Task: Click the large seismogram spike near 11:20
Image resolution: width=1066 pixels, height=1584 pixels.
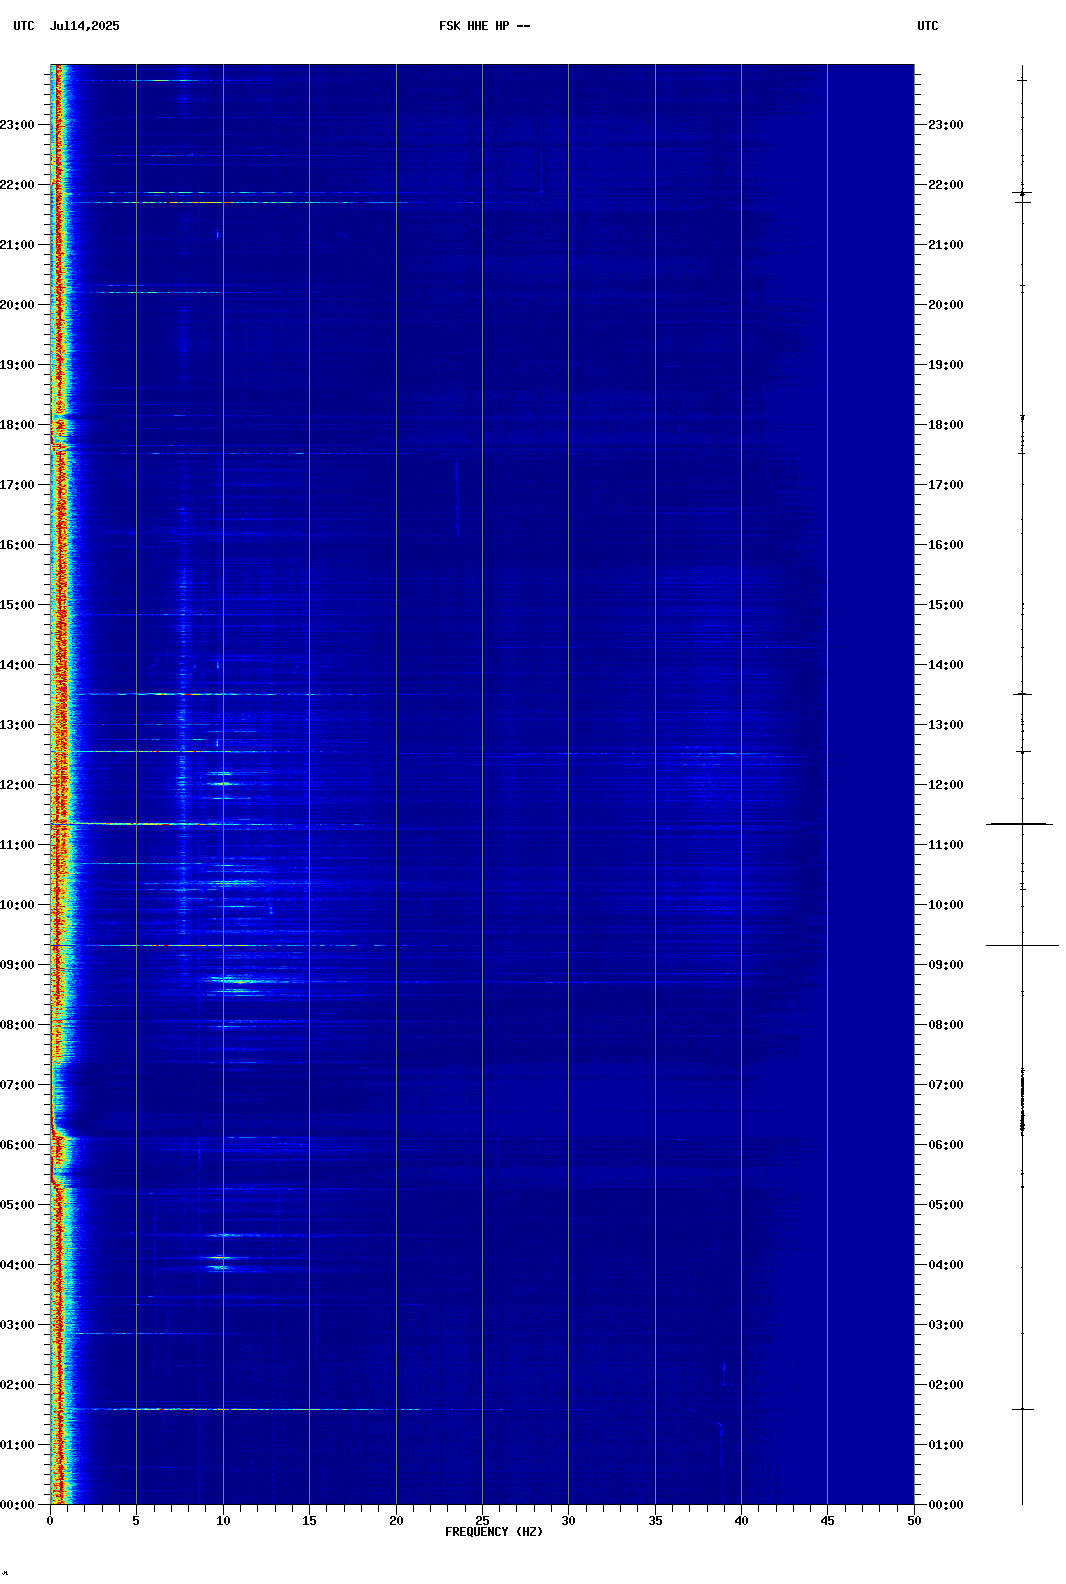Action: click(1020, 824)
